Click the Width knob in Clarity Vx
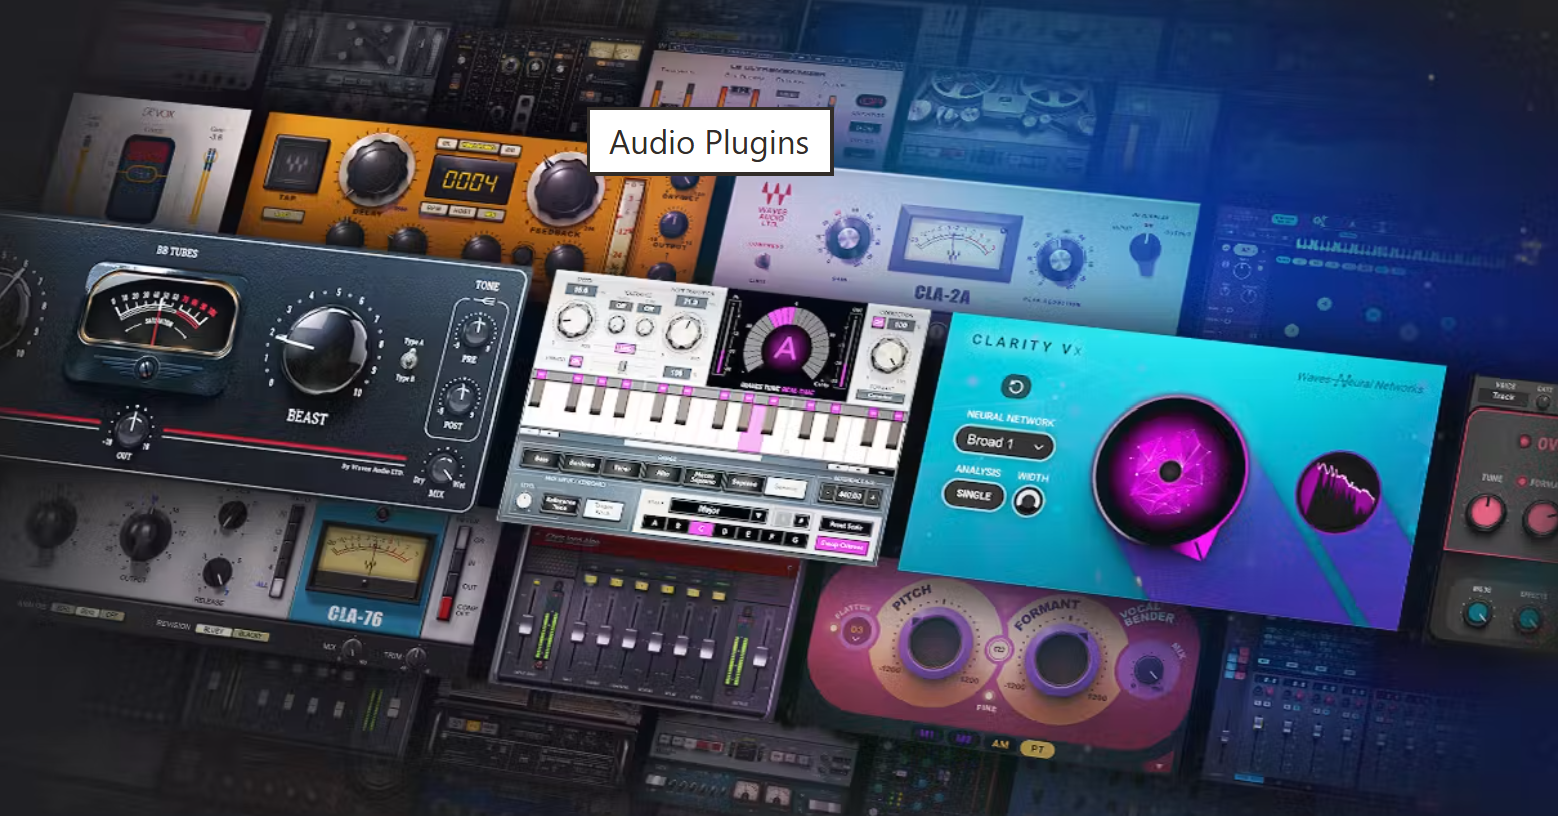1558x816 pixels. coord(1028,501)
